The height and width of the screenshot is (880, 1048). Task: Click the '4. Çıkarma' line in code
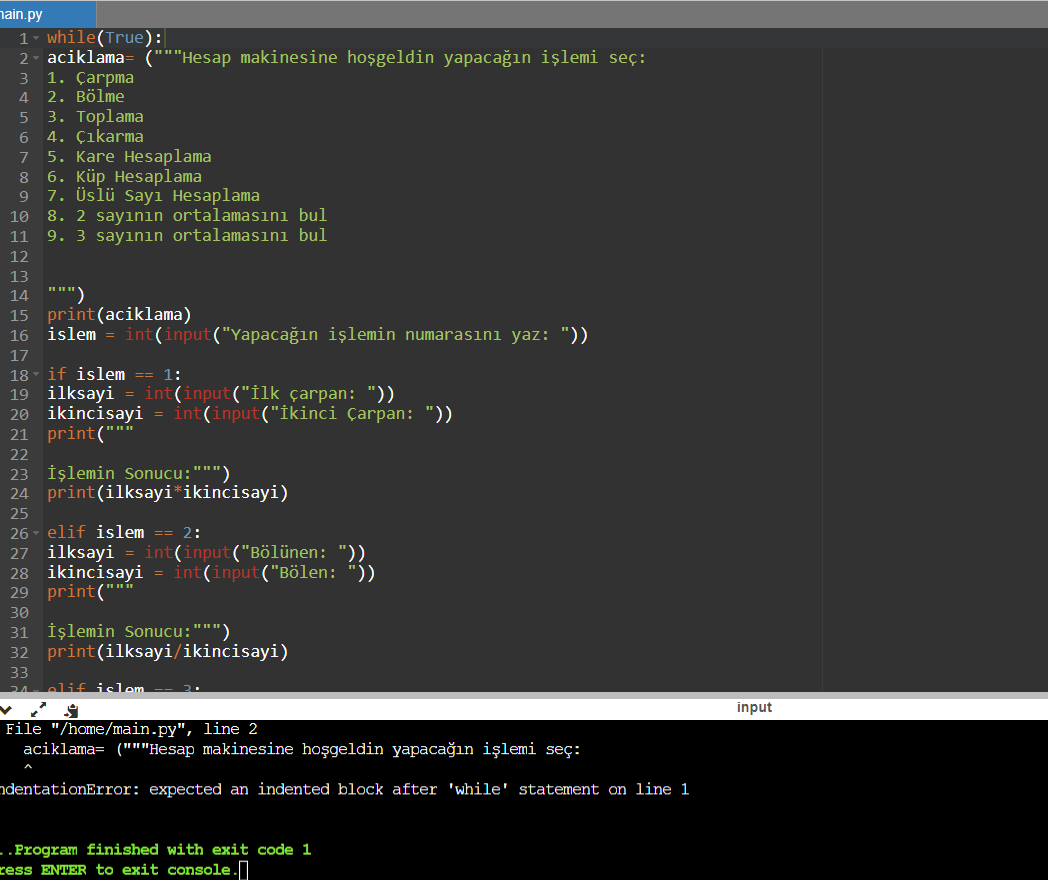point(95,136)
